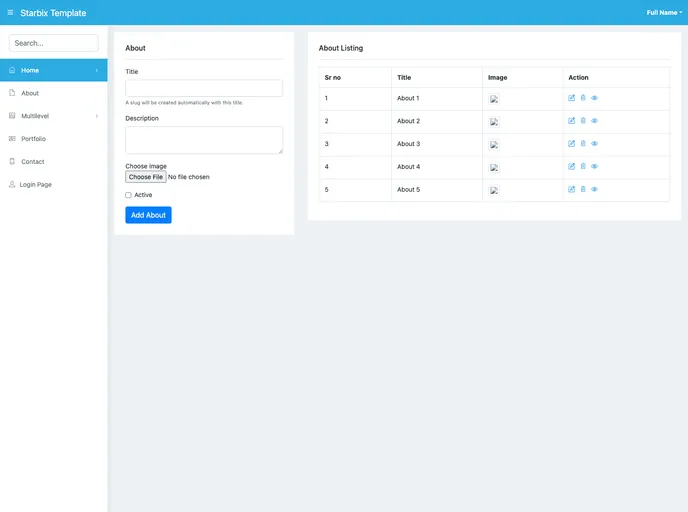This screenshot has height=512, width=688.
Task: Delete the About 3 row
Action: tap(583, 143)
